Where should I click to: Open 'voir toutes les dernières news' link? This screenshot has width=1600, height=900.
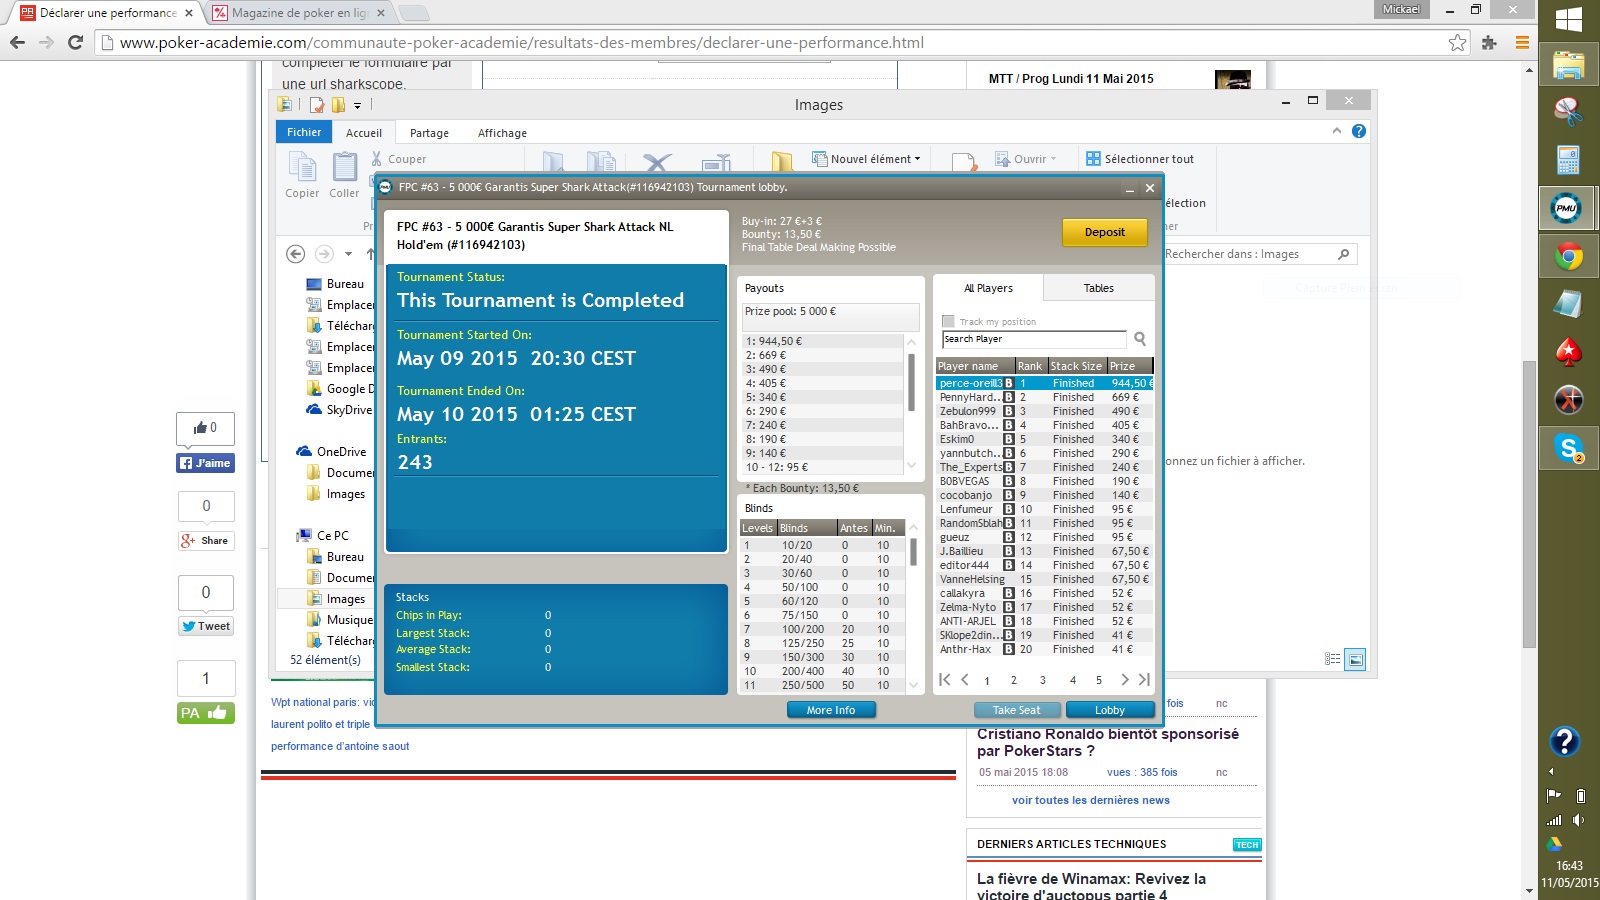pyautogui.click(x=1090, y=800)
